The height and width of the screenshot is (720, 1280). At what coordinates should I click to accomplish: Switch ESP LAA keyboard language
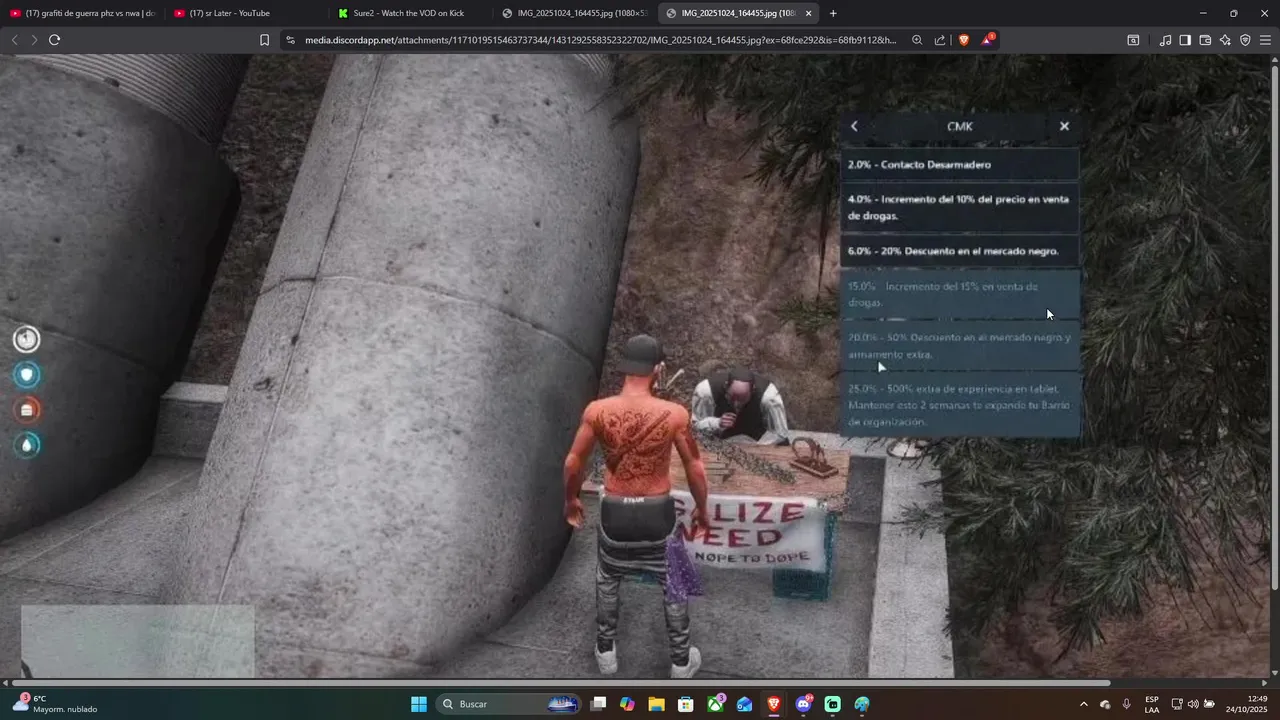pos(1152,704)
